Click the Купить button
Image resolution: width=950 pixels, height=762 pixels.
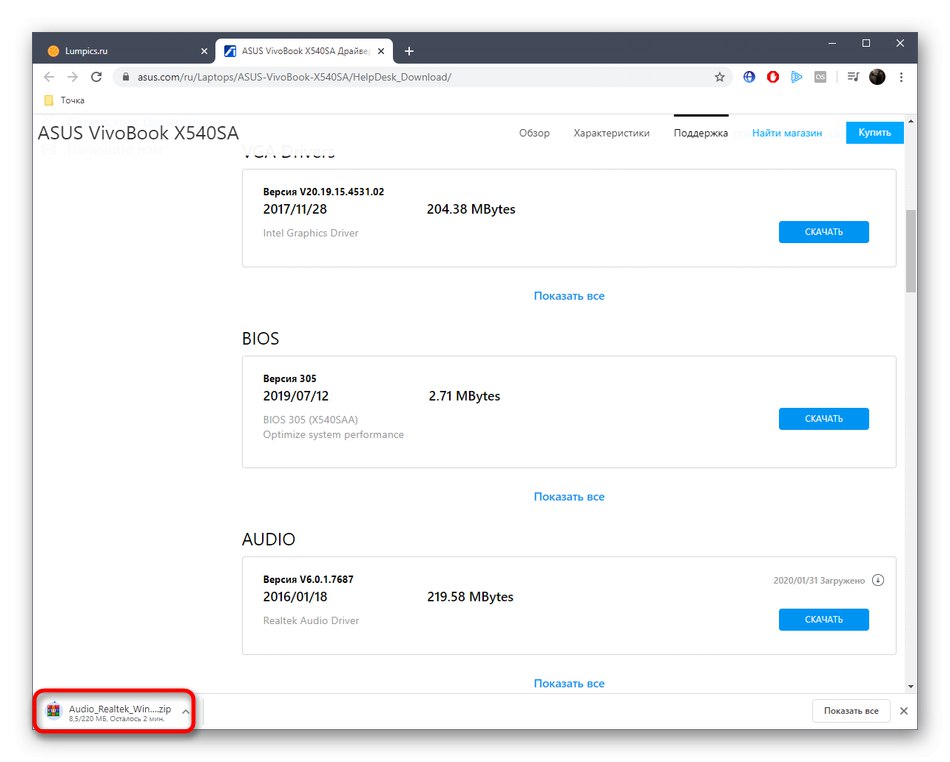click(x=874, y=132)
